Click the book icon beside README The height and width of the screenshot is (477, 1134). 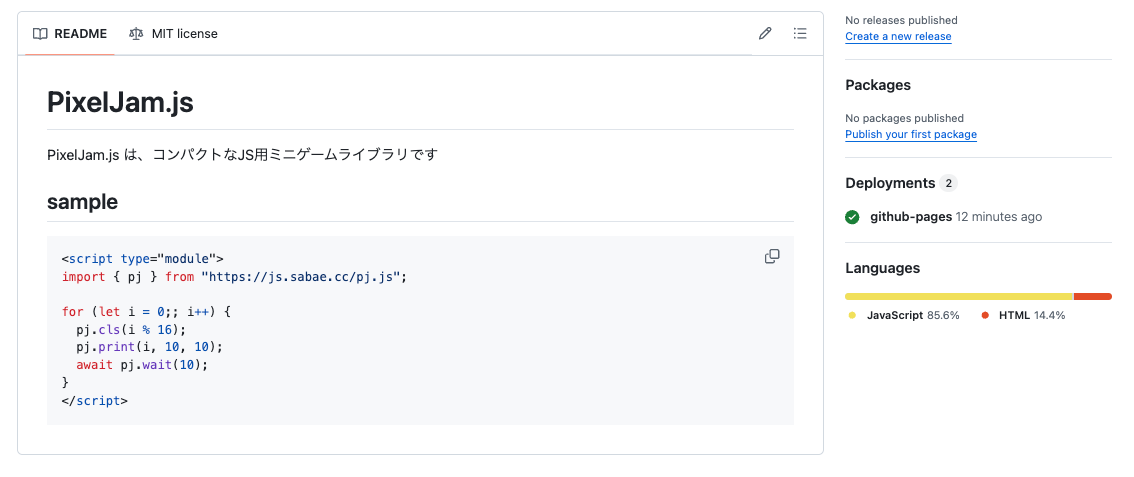click(x=40, y=34)
